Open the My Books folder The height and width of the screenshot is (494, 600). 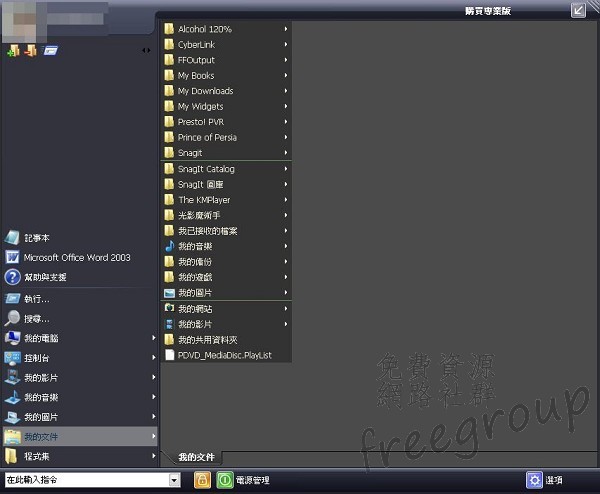pyautogui.click(x=226, y=76)
